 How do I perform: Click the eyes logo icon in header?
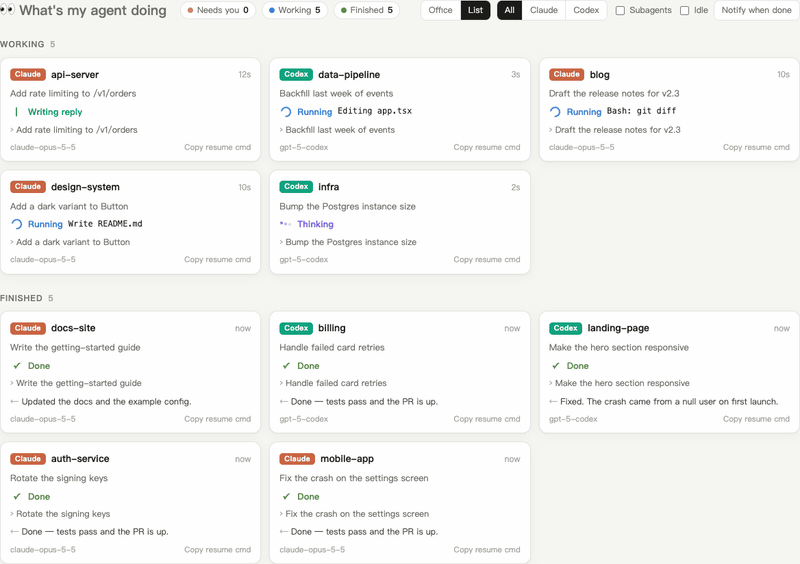click(x=7, y=10)
